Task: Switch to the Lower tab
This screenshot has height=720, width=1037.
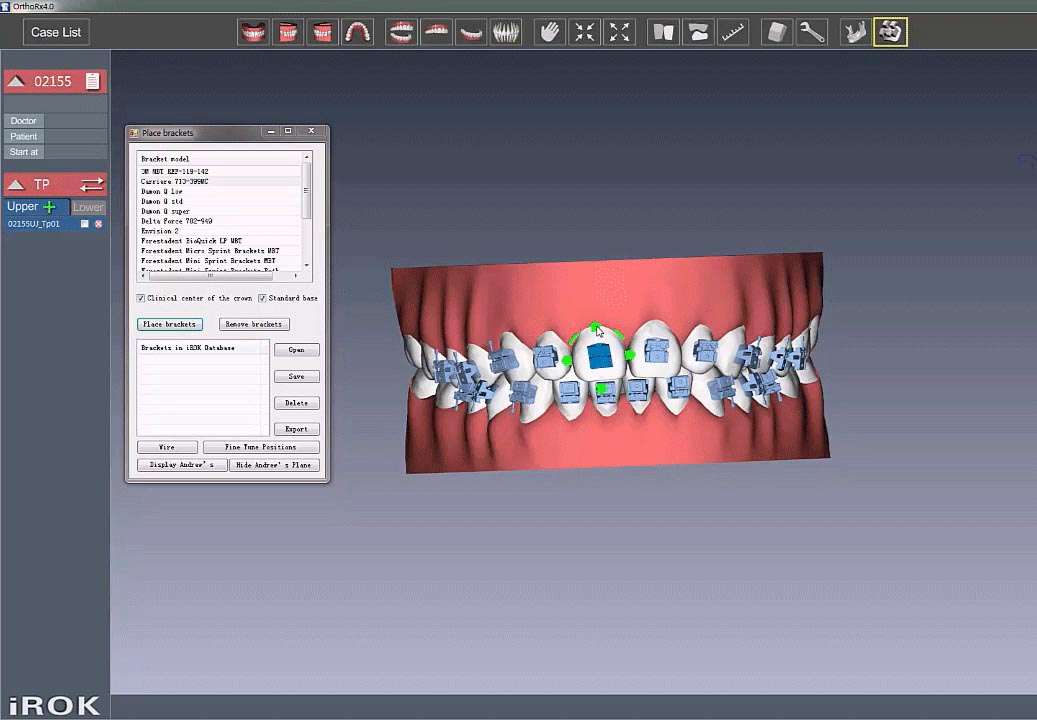Action: (88, 207)
